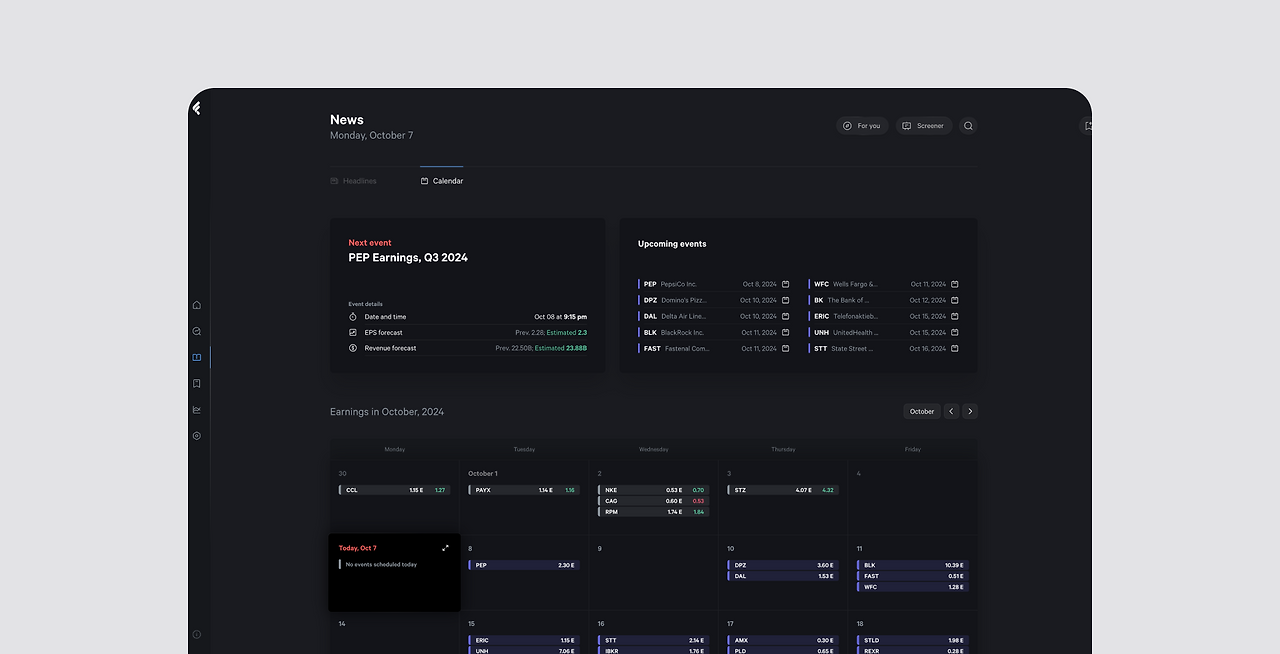Open the FAST 0.51 E calendar entry
Viewport: 1280px width, 654px height.
coord(913,576)
